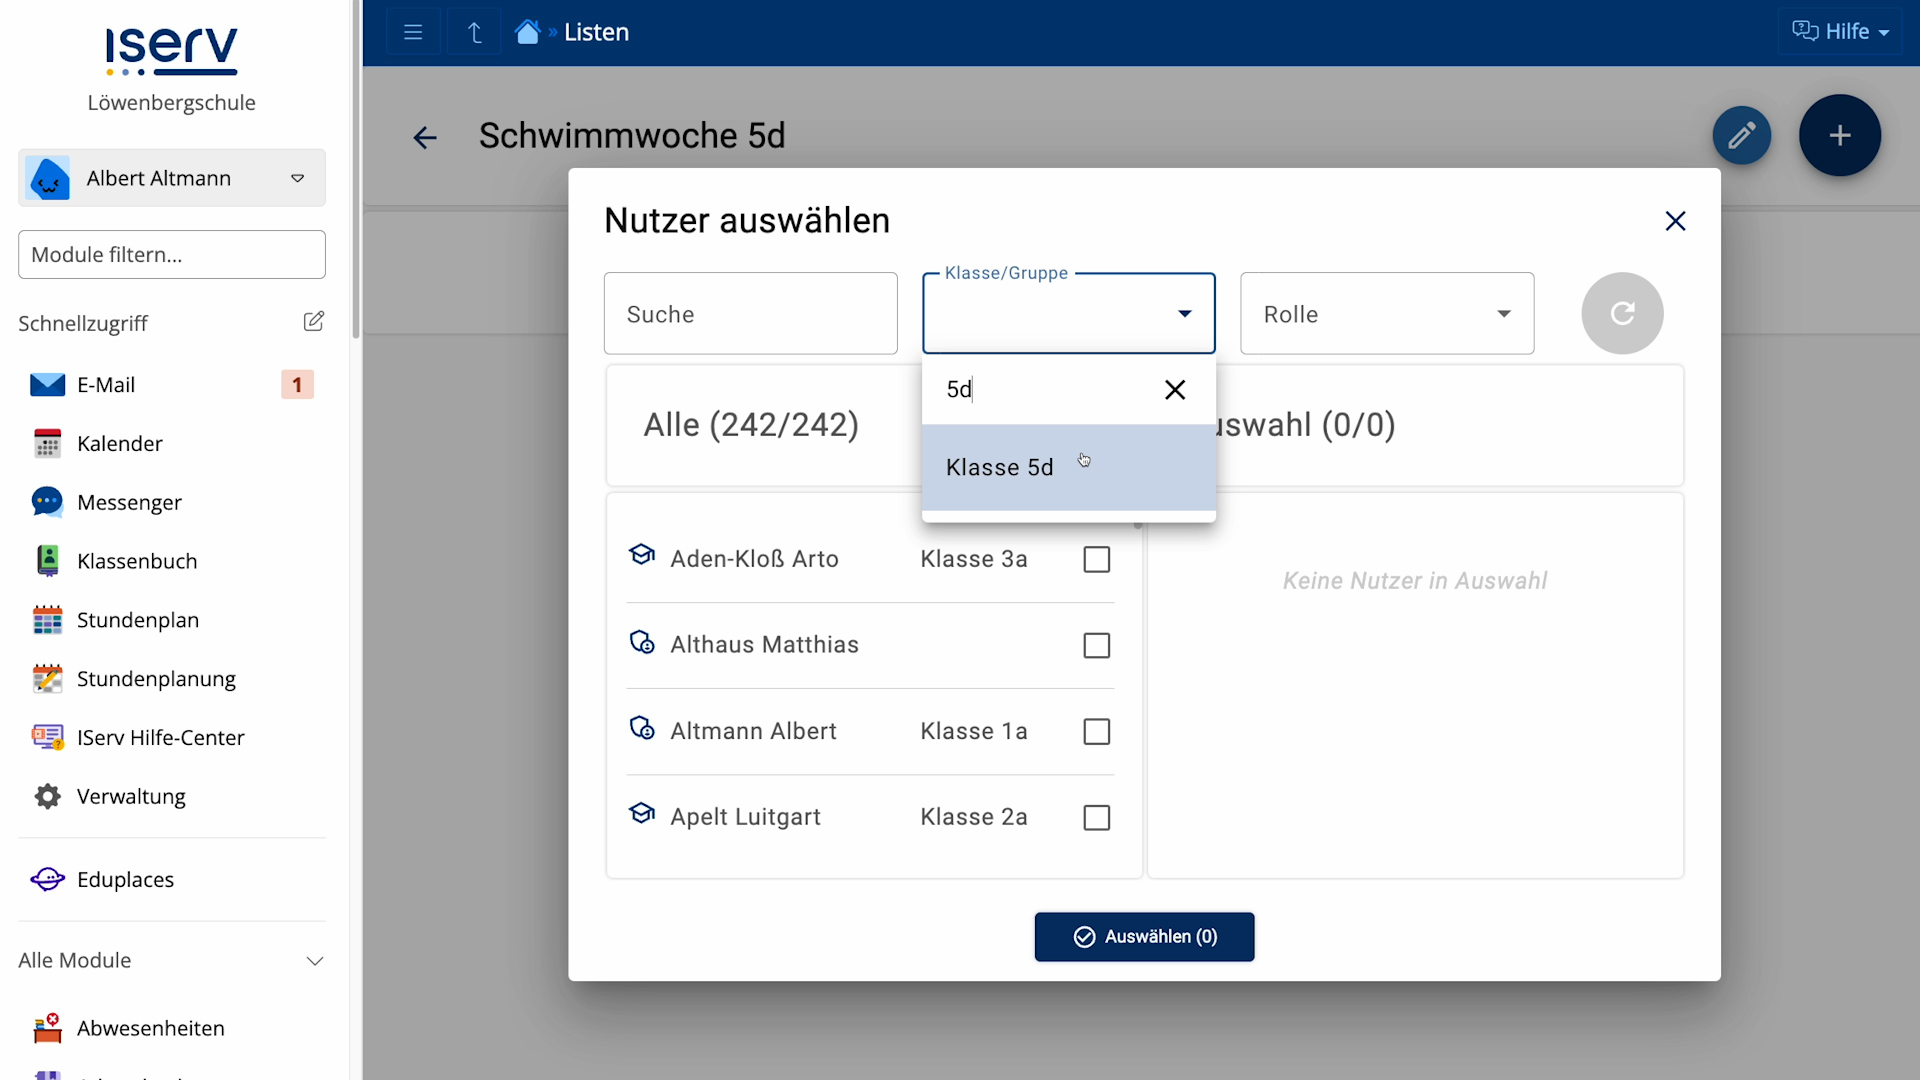This screenshot has height=1080, width=1920.
Task: Click the refresh icon in the dialog
Action: point(1621,313)
